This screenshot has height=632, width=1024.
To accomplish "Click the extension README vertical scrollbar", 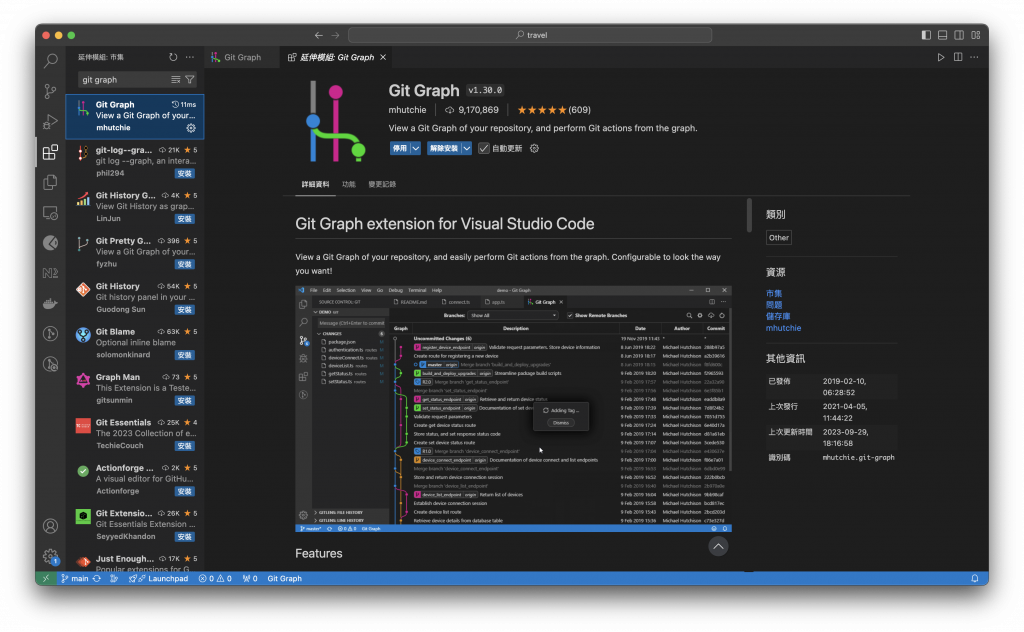I will pos(749,215).
